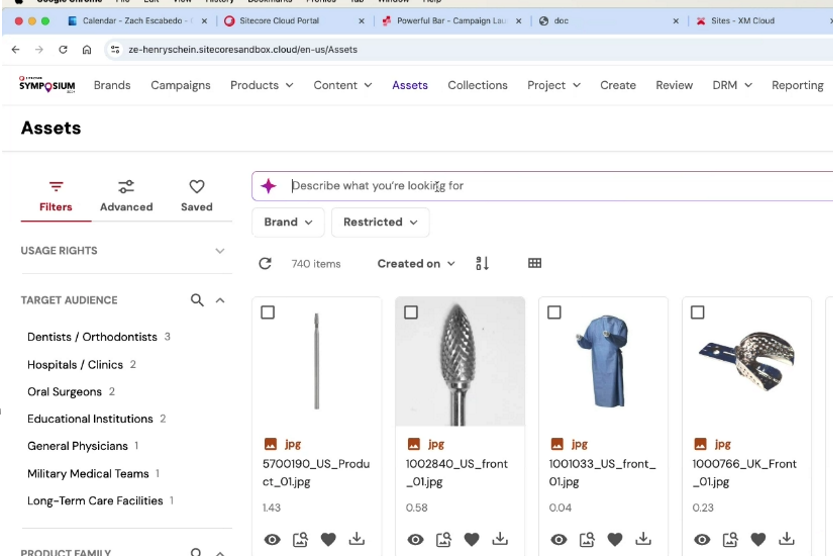The height and width of the screenshot is (556, 833).
Task: Select checkbox for 5700190_US_Product_01.jpg
Action: [268, 312]
